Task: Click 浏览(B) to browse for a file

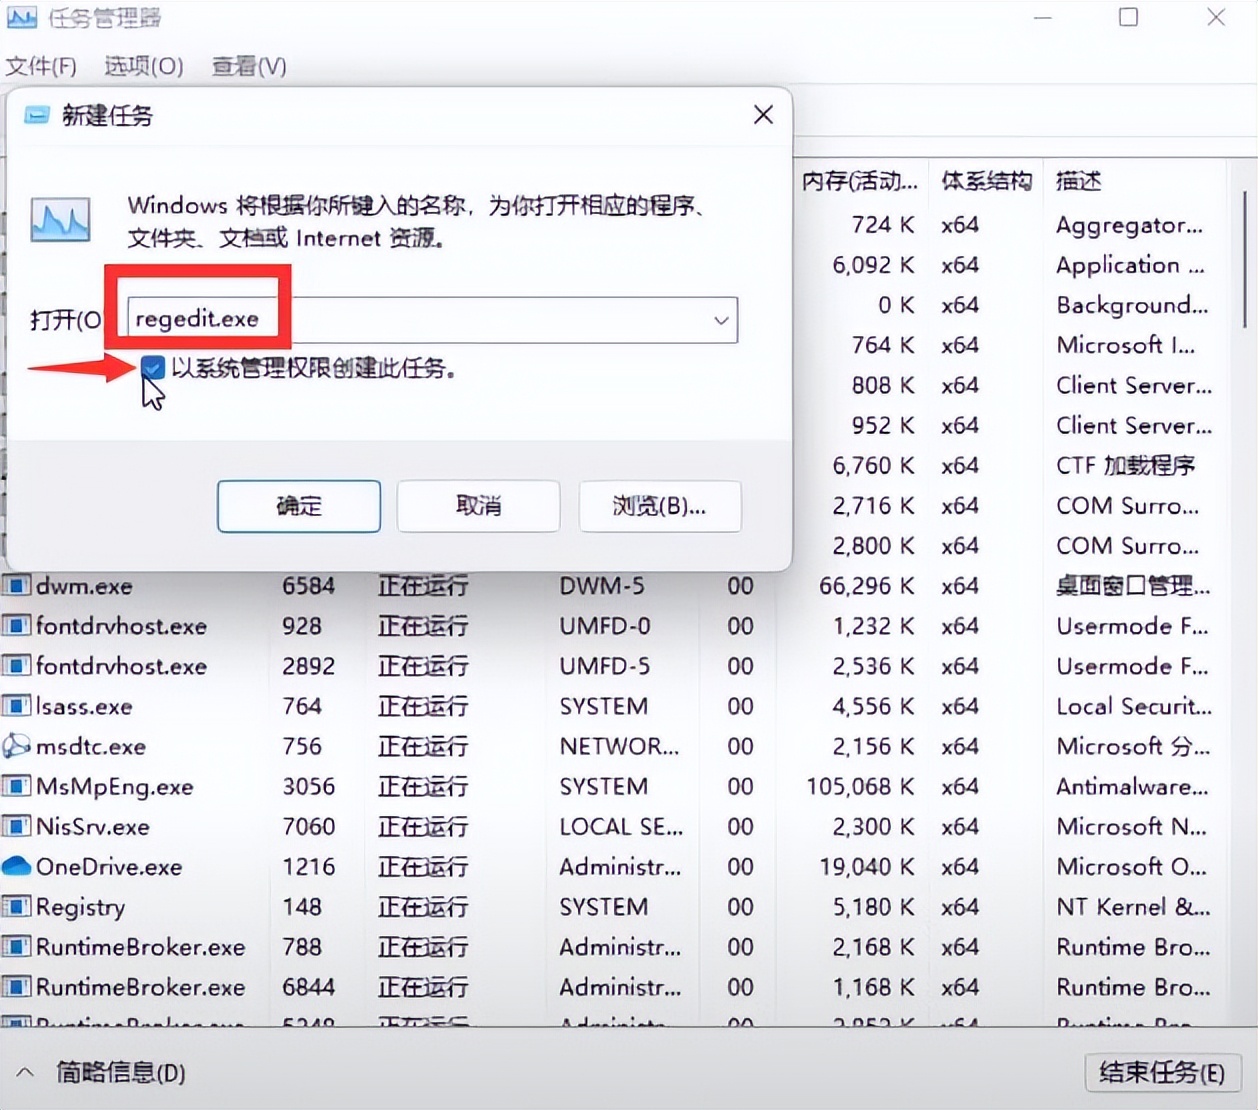Action: [x=659, y=506]
